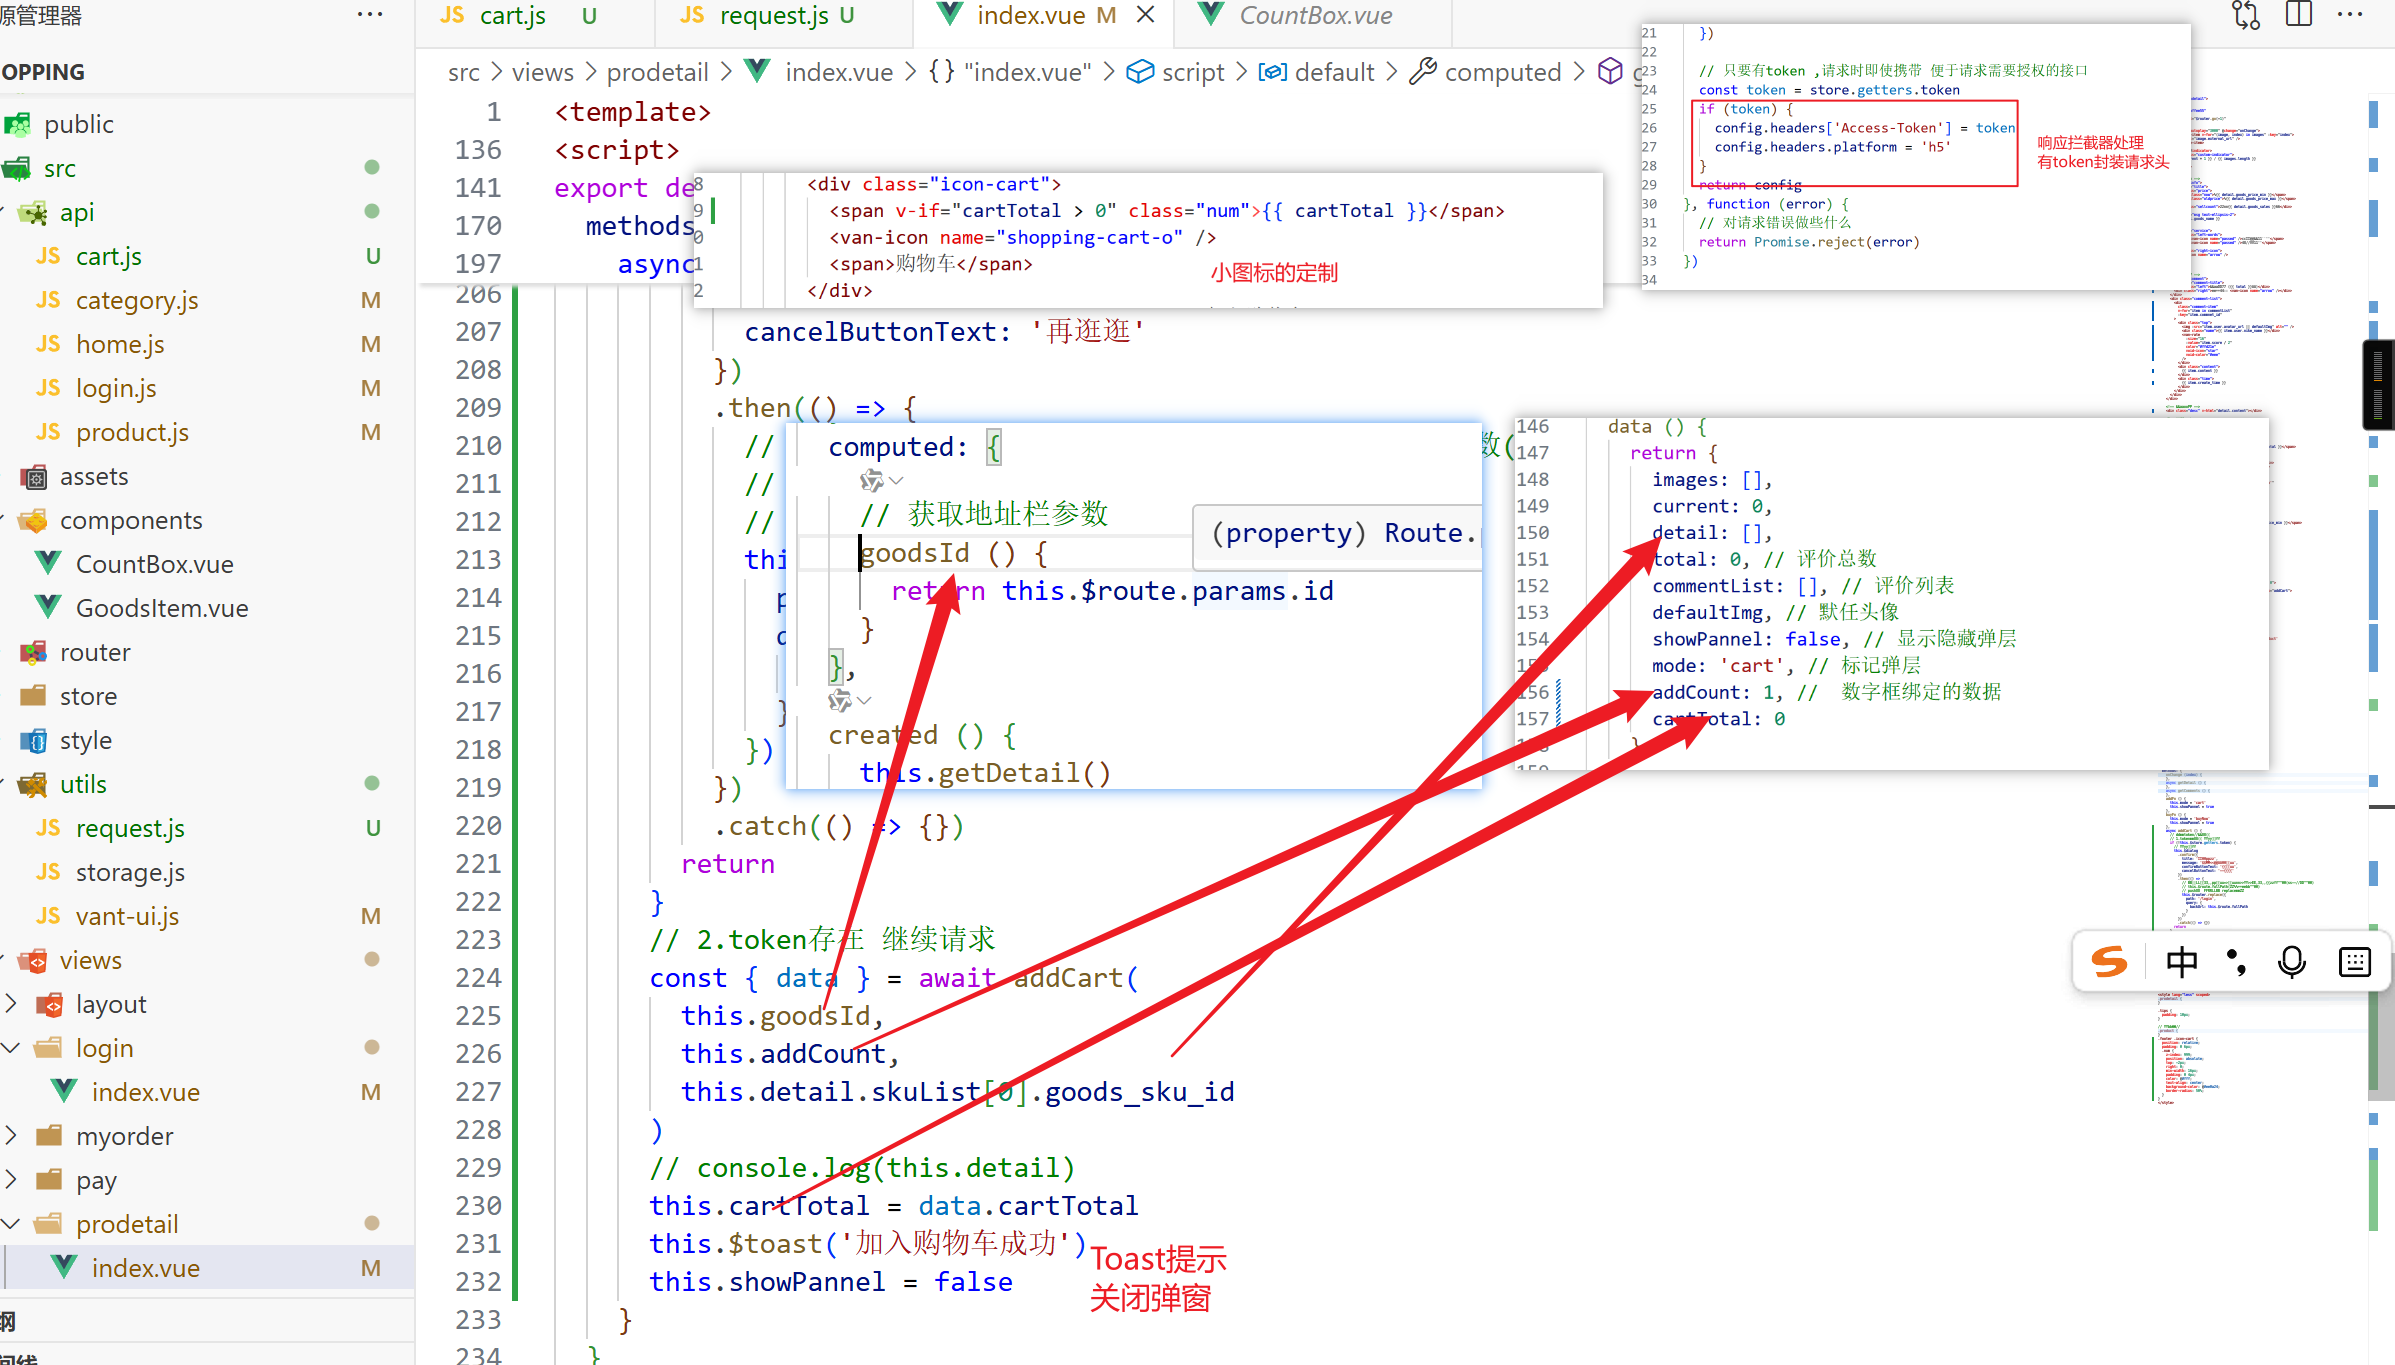Viewport: 2395px width, 1365px height.
Task: Open editor more actions ellipsis
Action: click(x=2350, y=15)
